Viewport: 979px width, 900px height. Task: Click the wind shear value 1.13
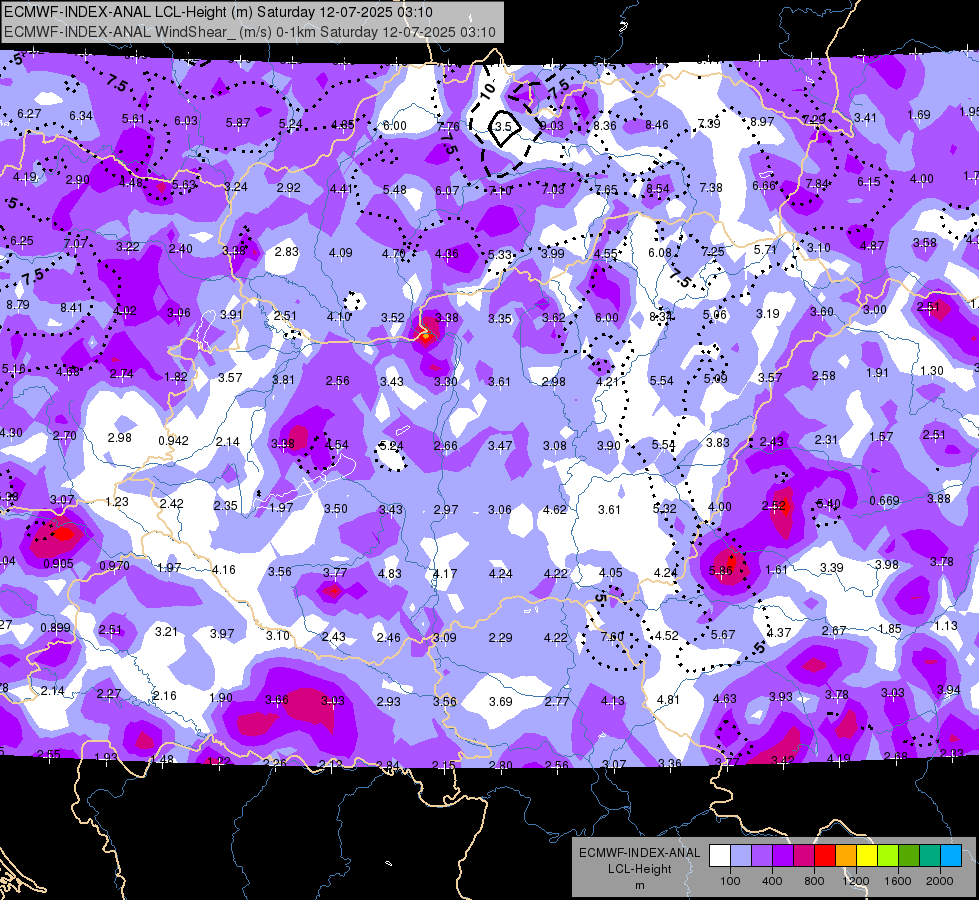coord(946,625)
